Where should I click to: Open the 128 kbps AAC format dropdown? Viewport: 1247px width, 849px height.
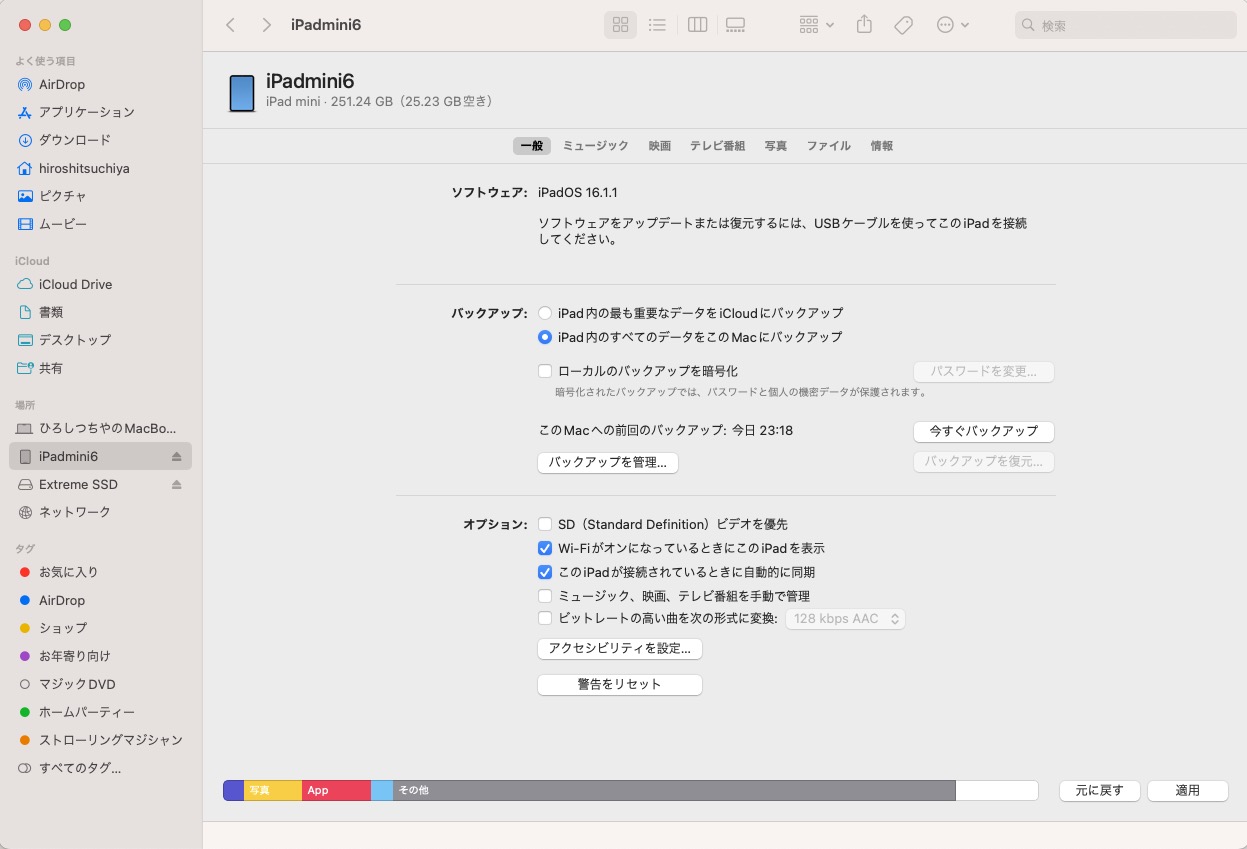click(846, 619)
